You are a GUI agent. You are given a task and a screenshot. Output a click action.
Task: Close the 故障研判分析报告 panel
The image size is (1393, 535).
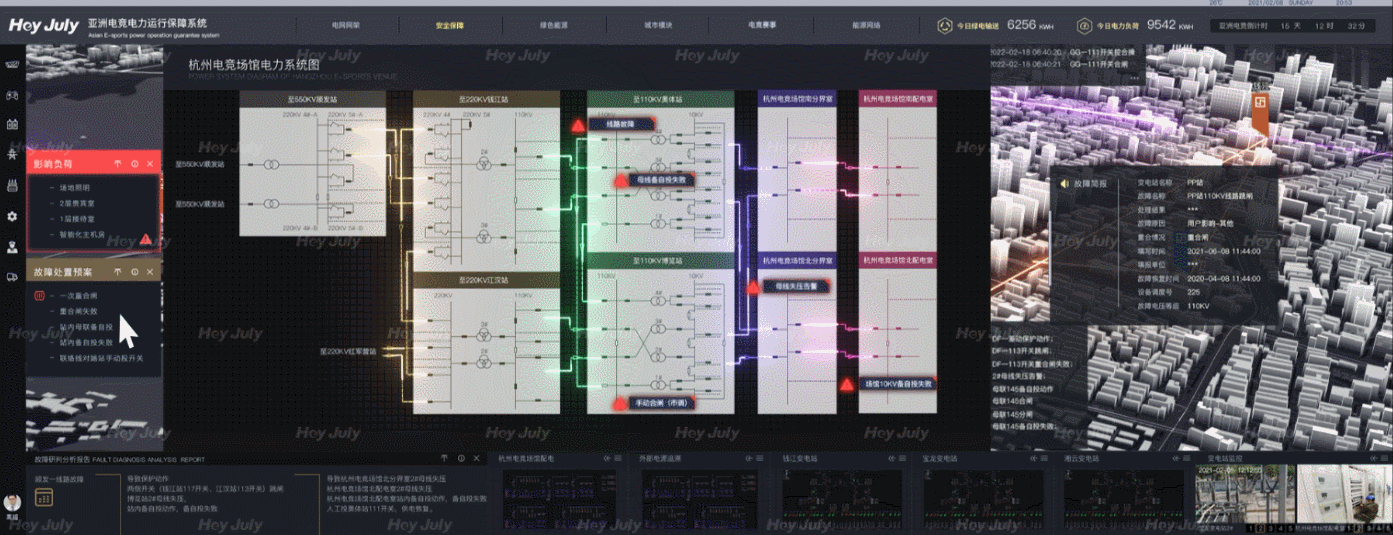point(477,458)
